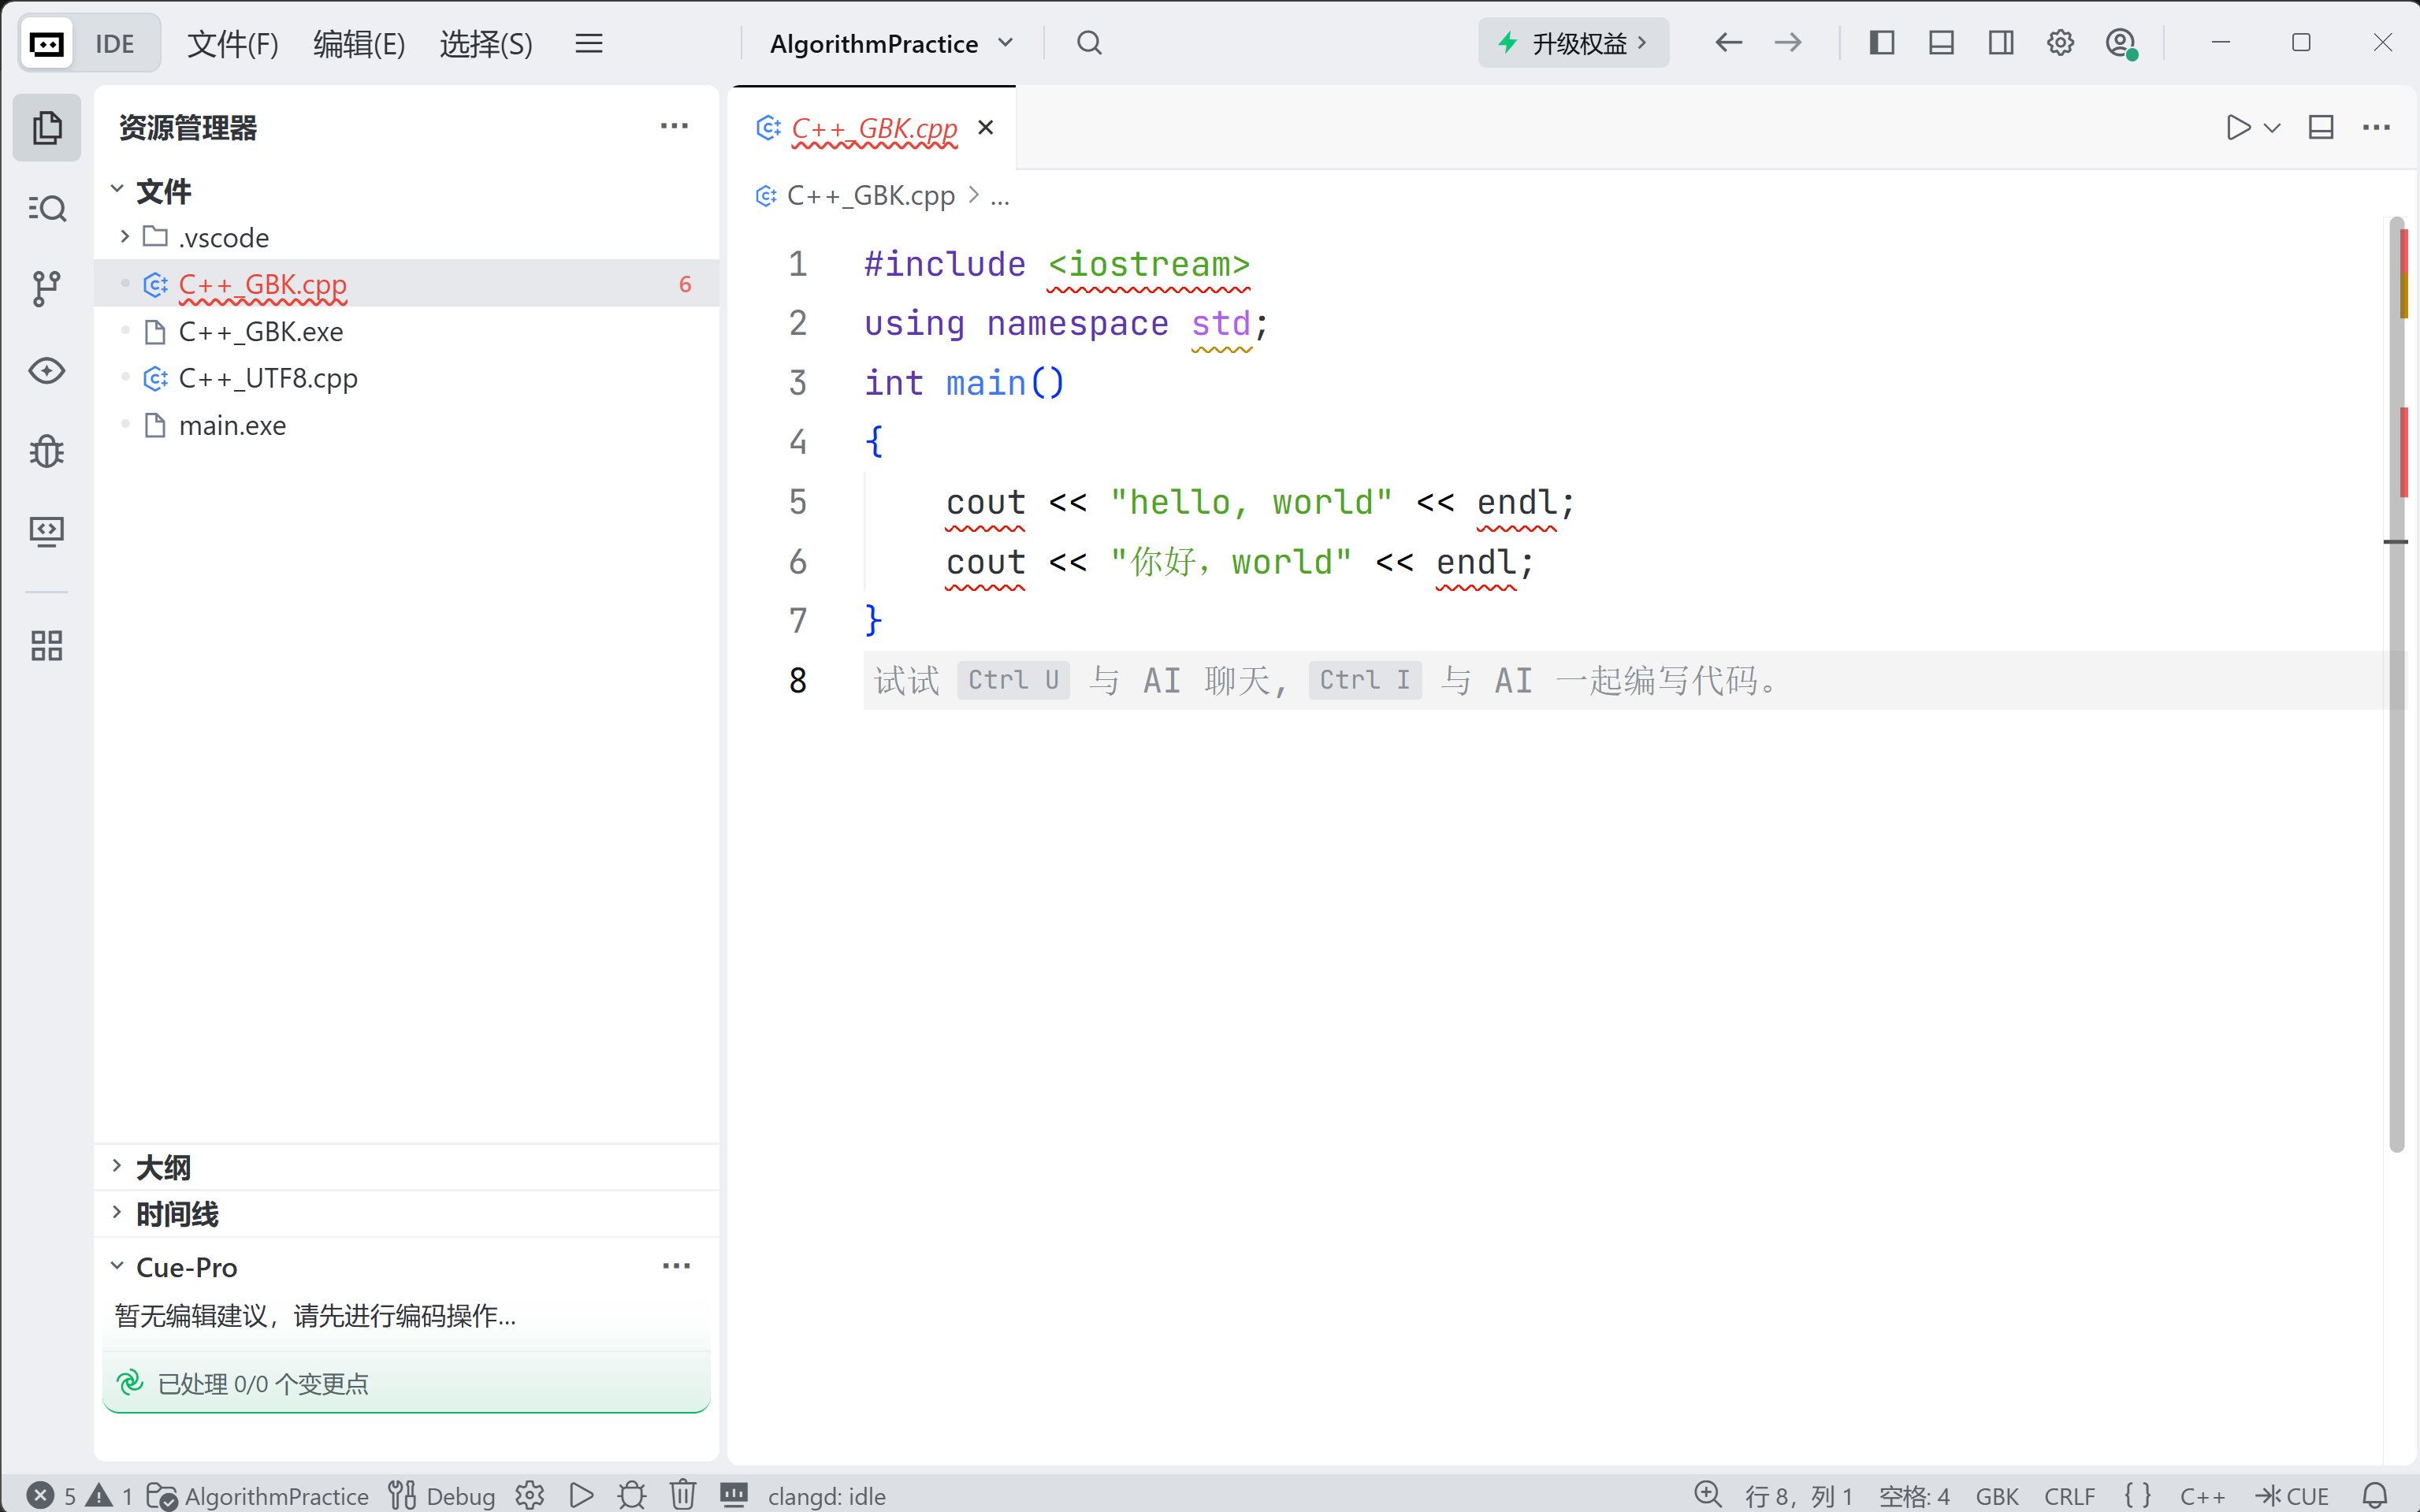Open the AlgorithmPractice project dropdown
The height and width of the screenshot is (1512, 2420).
[892, 43]
